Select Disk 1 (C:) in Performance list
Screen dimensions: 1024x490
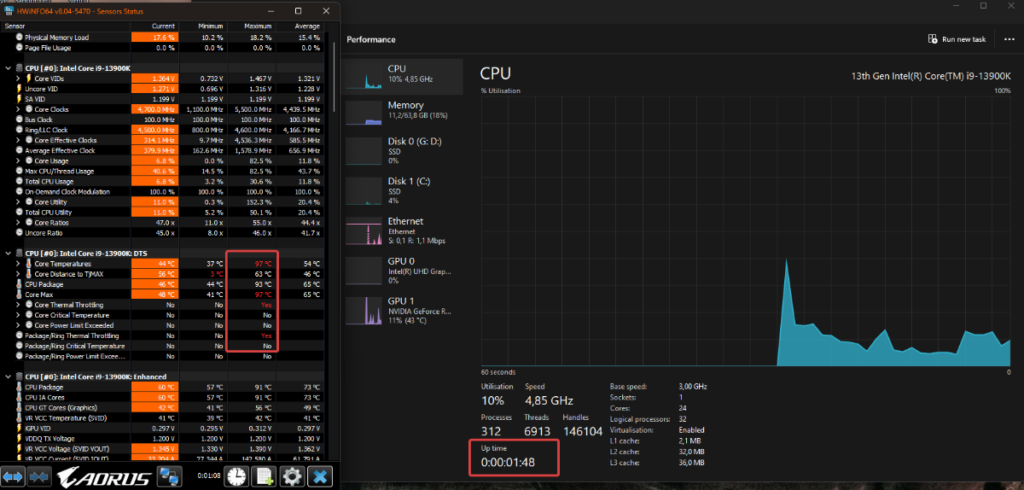coord(403,190)
